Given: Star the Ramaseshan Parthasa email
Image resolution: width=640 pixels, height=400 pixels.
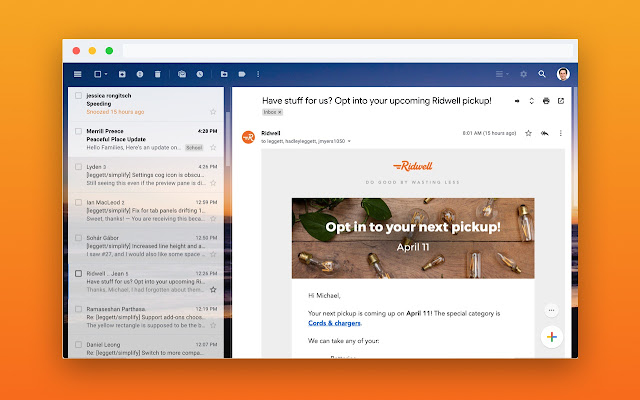Looking at the screenshot, I should click(x=213, y=325).
